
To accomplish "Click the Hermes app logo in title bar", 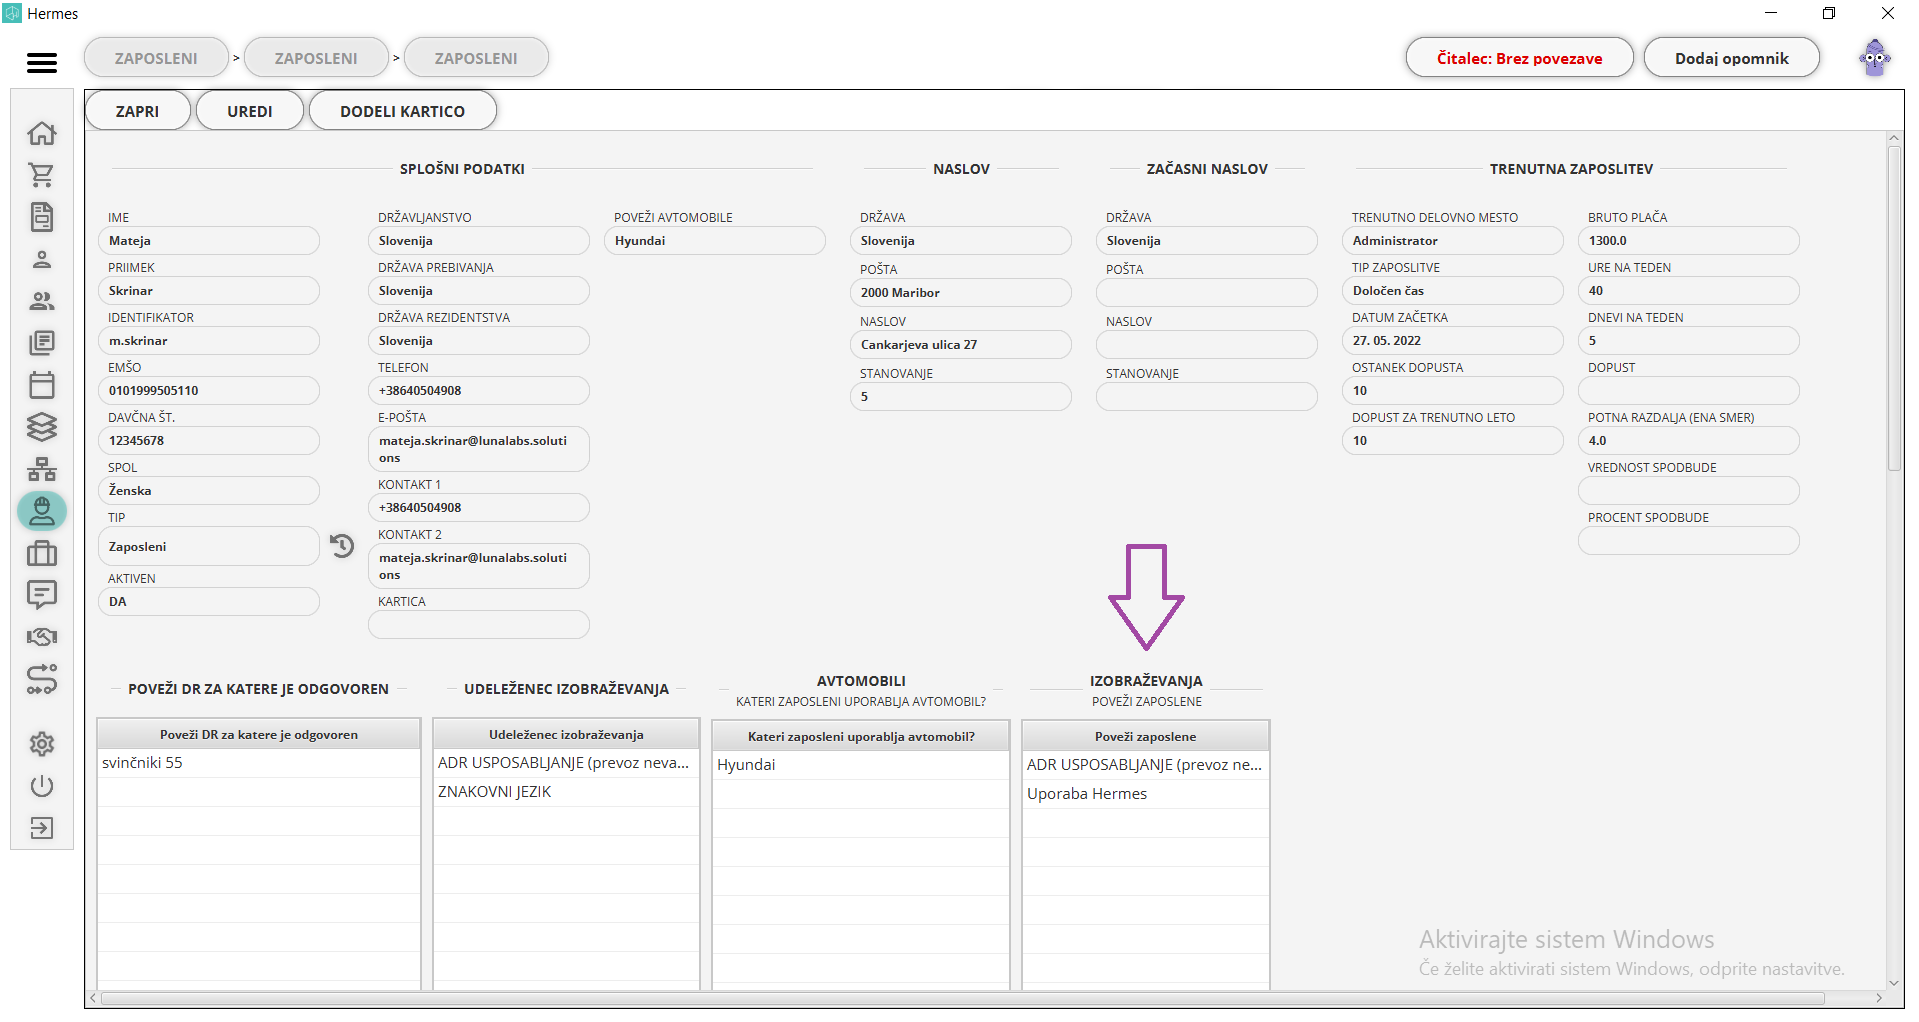I will pyautogui.click(x=12, y=14).
